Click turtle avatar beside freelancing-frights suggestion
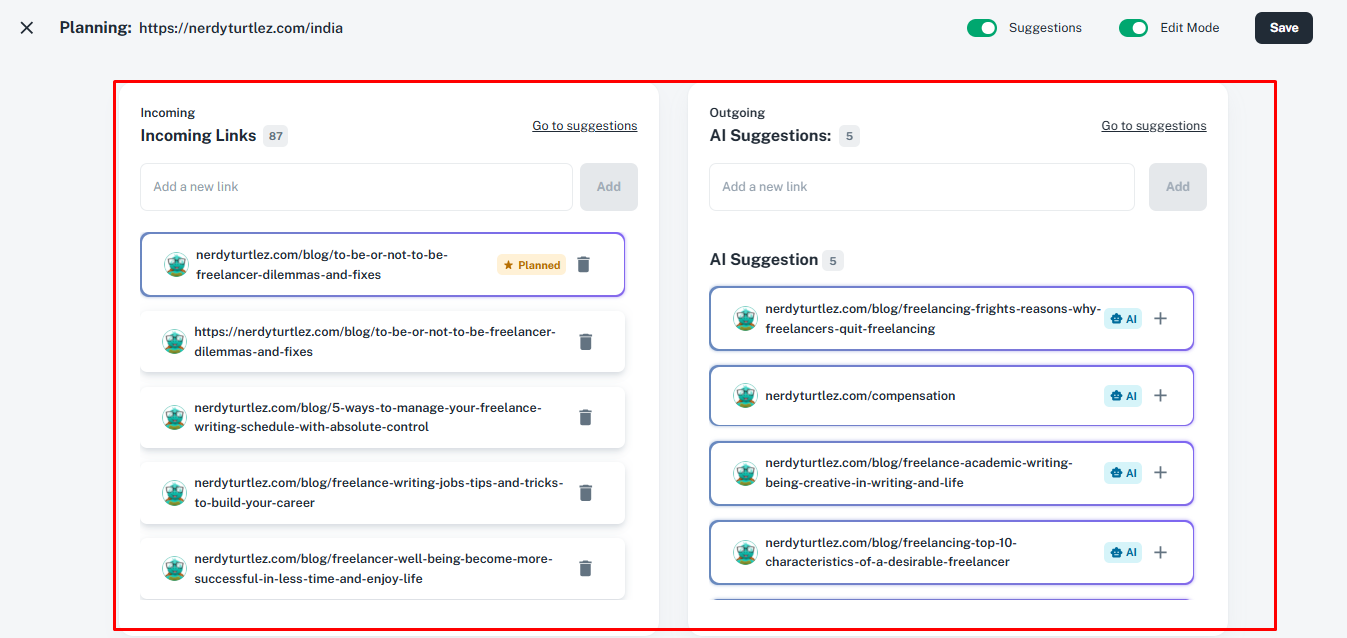Image resolution: width=1347 pixels, height=638 pixels. [x=745, y=319]
